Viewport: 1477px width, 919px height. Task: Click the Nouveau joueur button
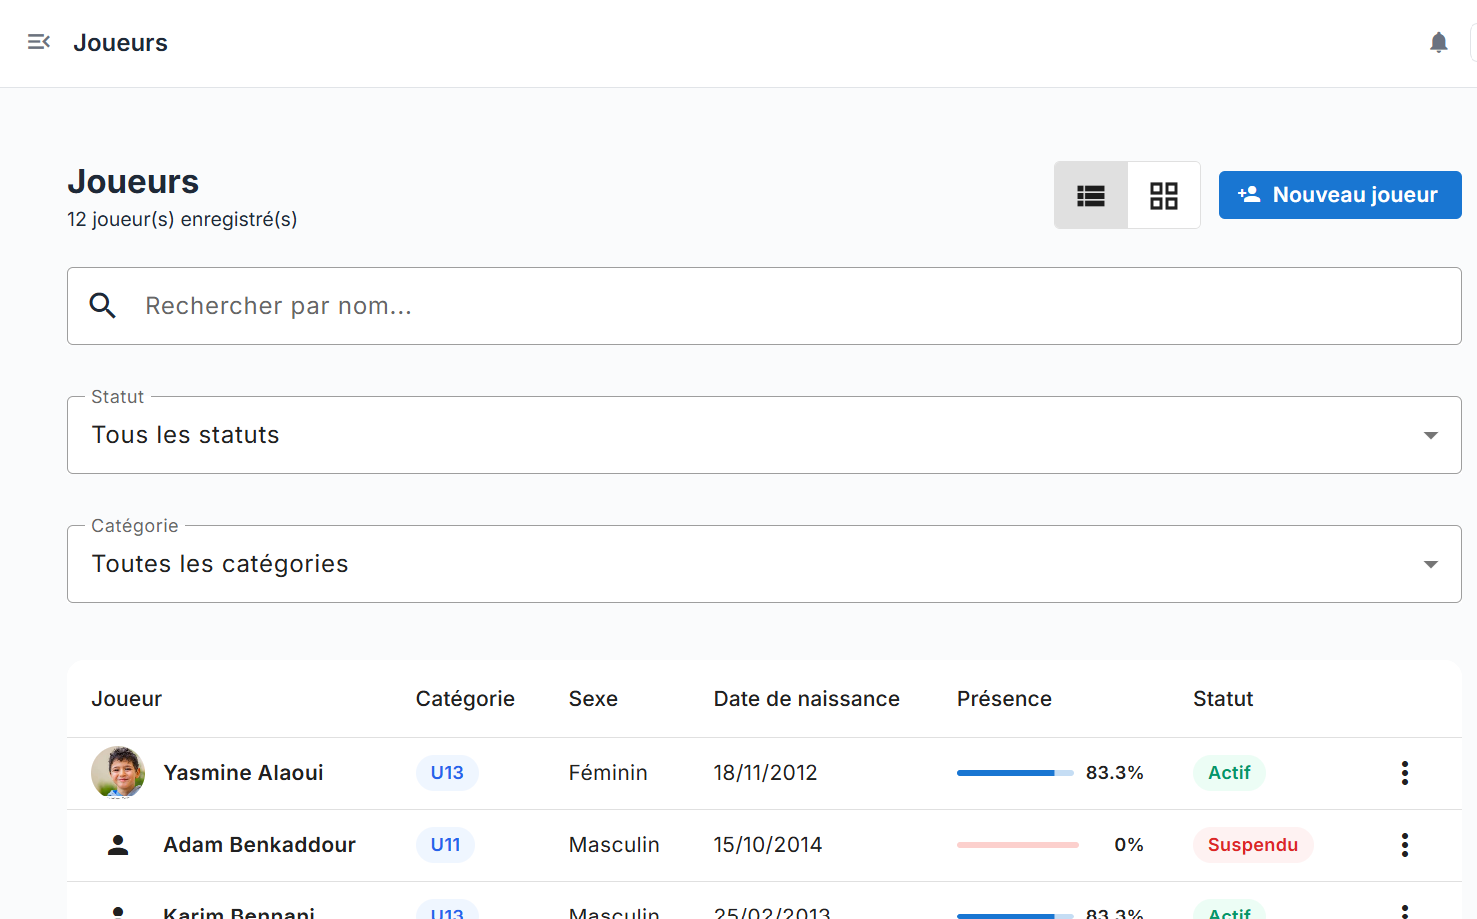click(x=1339, y=195)
